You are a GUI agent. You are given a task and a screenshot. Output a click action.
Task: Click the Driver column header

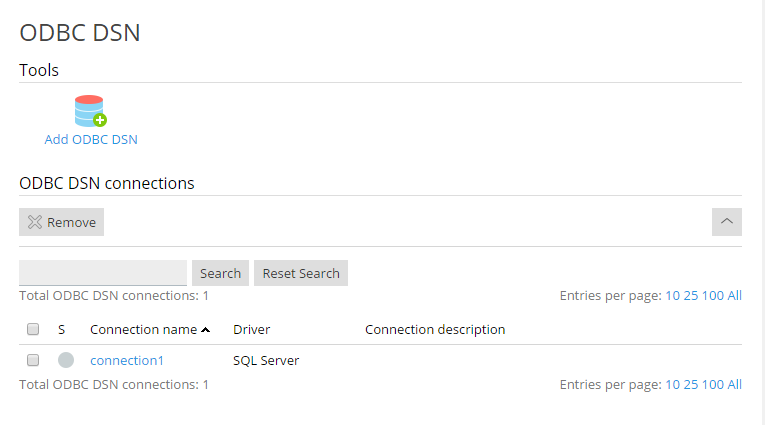[x=251, y=329]
